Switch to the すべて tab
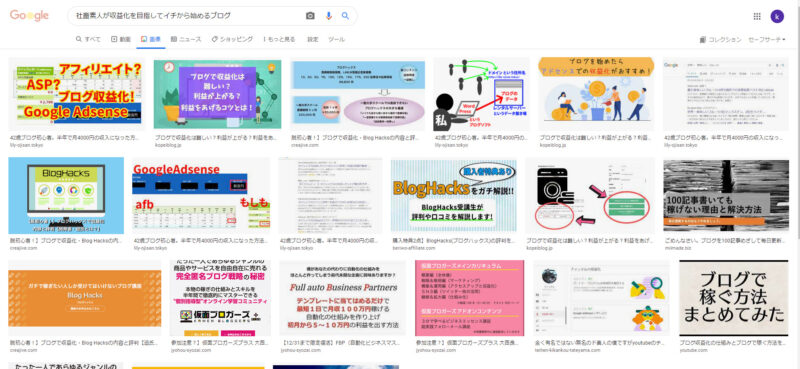 (88, 39)
